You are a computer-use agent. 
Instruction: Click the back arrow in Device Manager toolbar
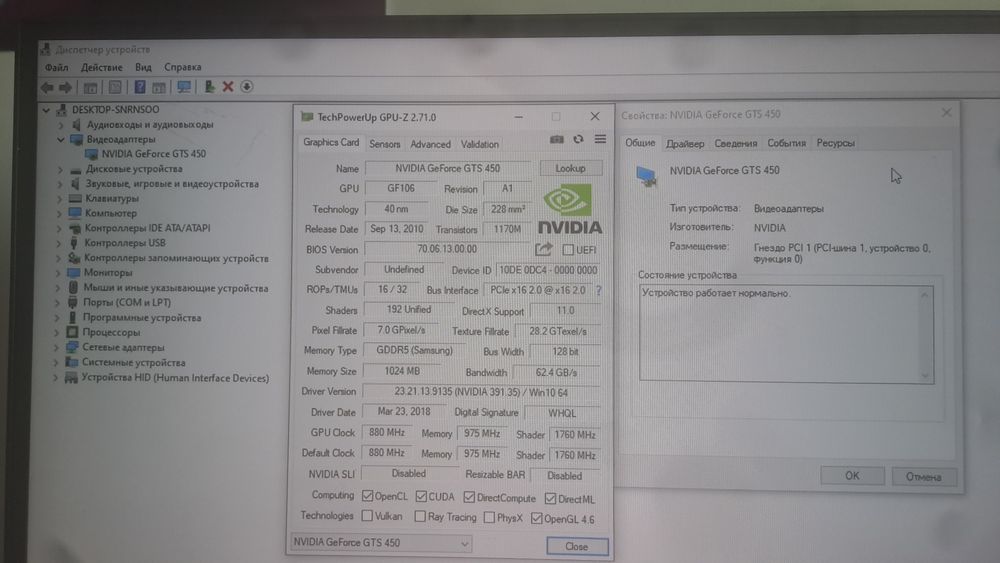47,87
